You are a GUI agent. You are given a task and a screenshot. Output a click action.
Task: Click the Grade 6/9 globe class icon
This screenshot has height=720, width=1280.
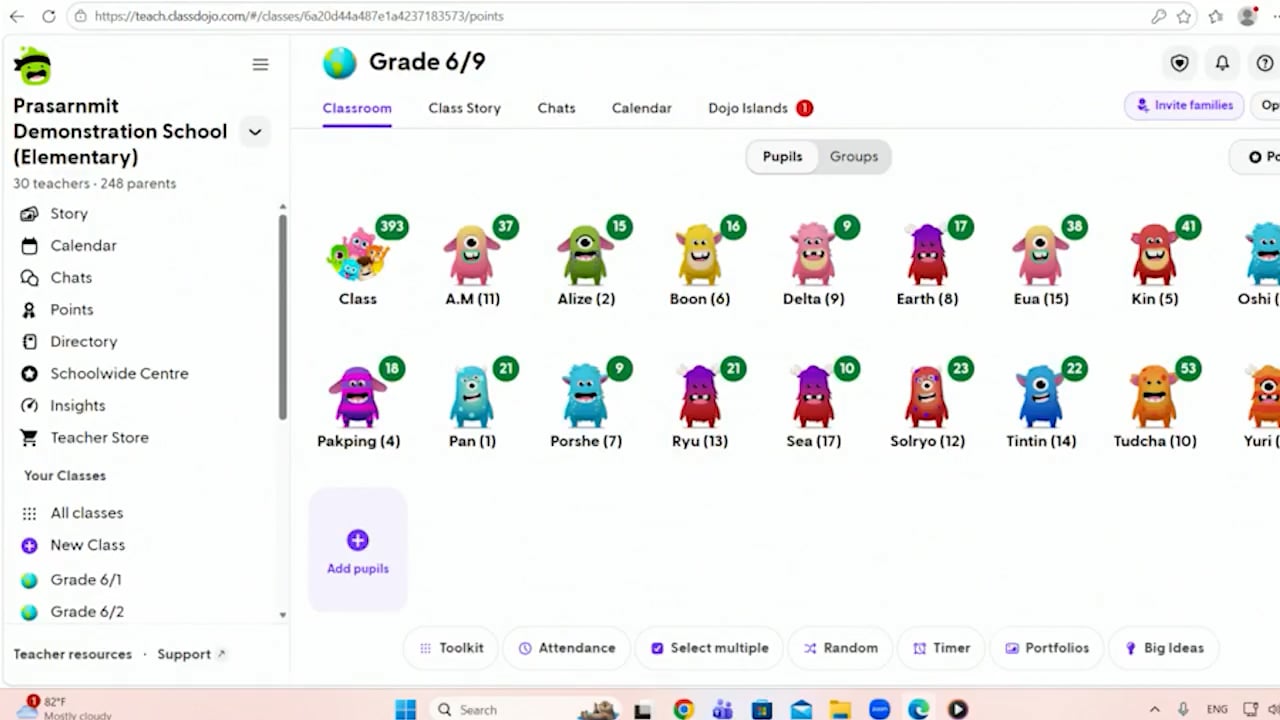click(x=339, y=62)
